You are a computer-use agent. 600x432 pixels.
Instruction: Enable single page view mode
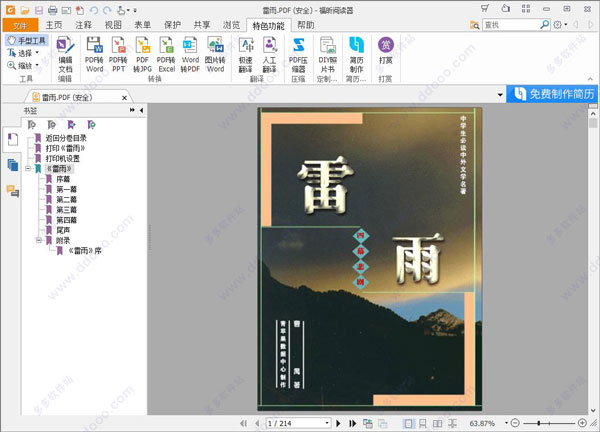[x=408, y=423]
